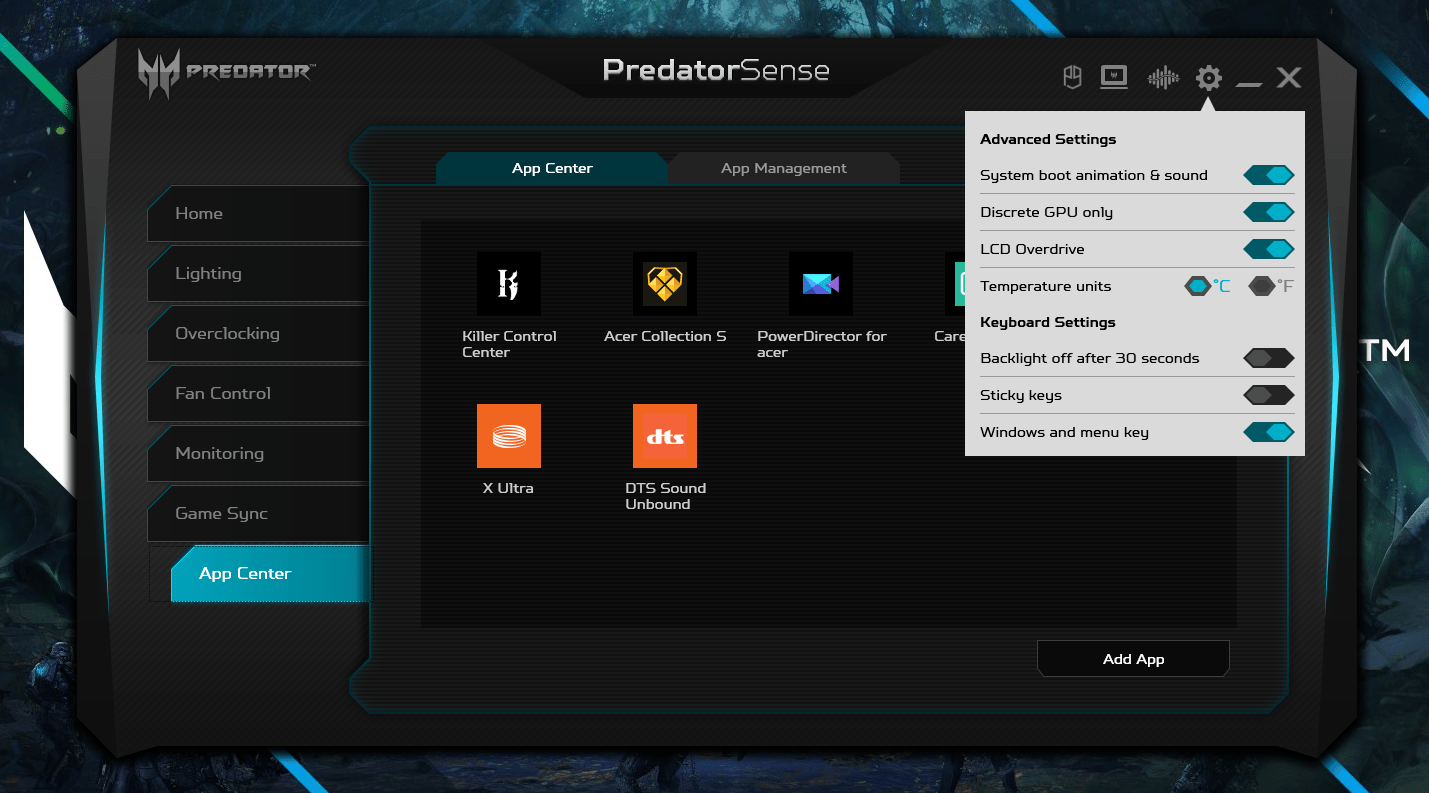Open Killer Control Center app icon
Screen dimensions: 1429x793
pos(509,284)
